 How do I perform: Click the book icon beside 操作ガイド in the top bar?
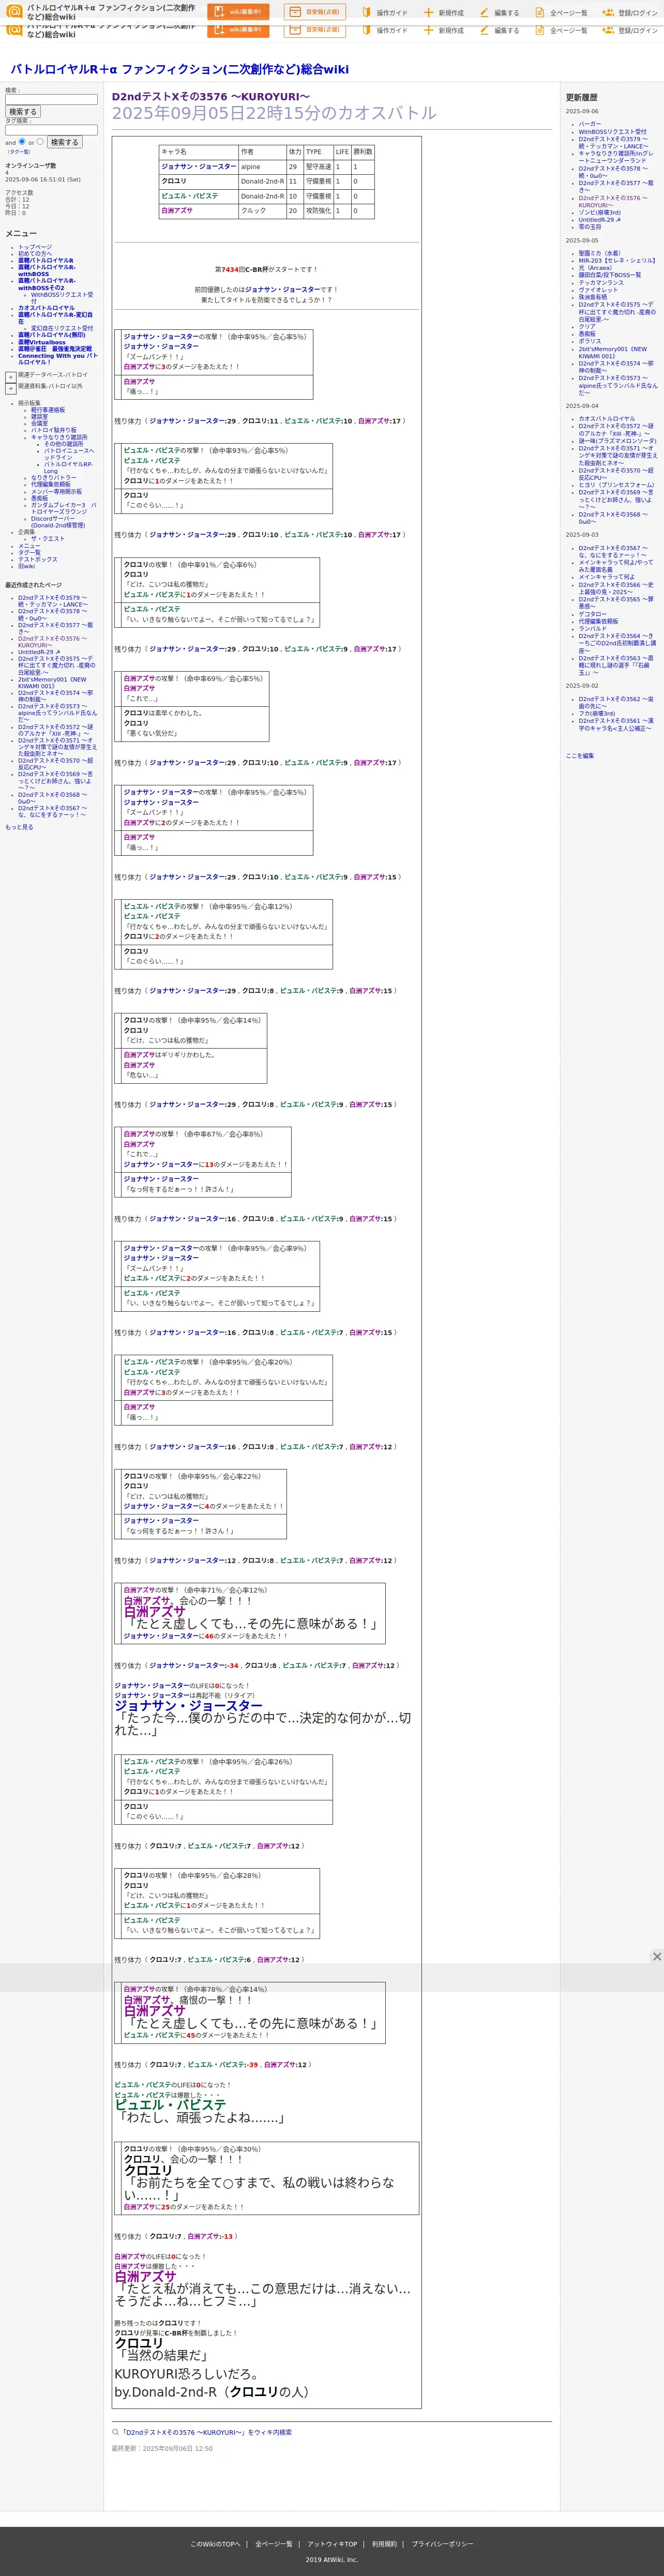point(366,12)
